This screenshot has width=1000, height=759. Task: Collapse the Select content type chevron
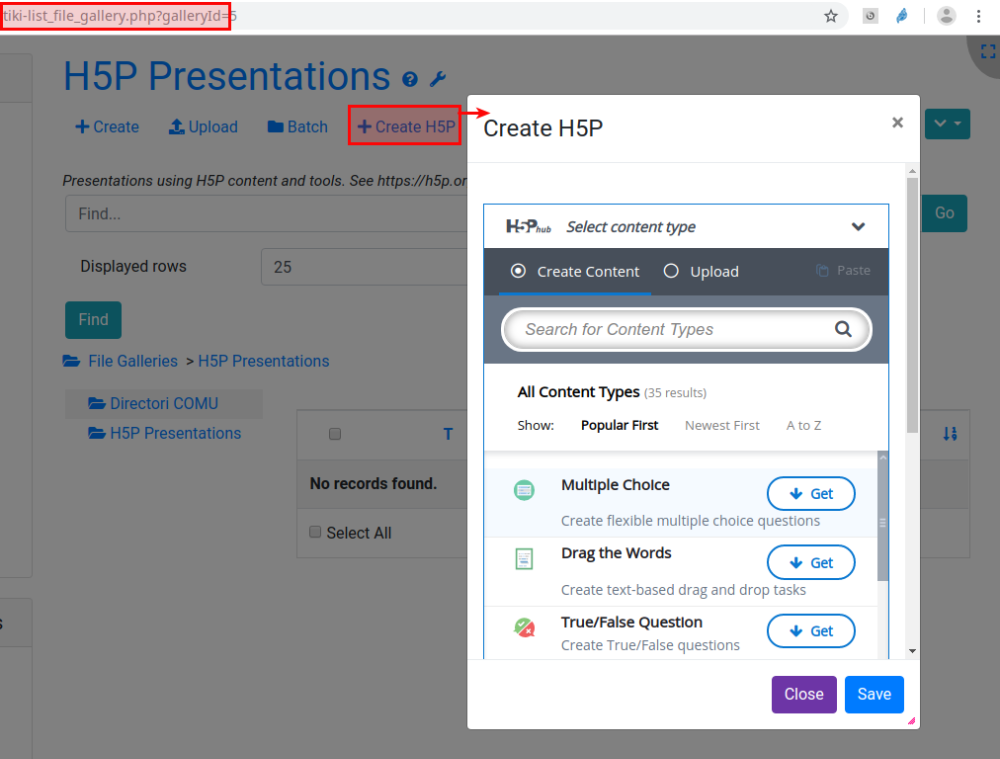858,227
